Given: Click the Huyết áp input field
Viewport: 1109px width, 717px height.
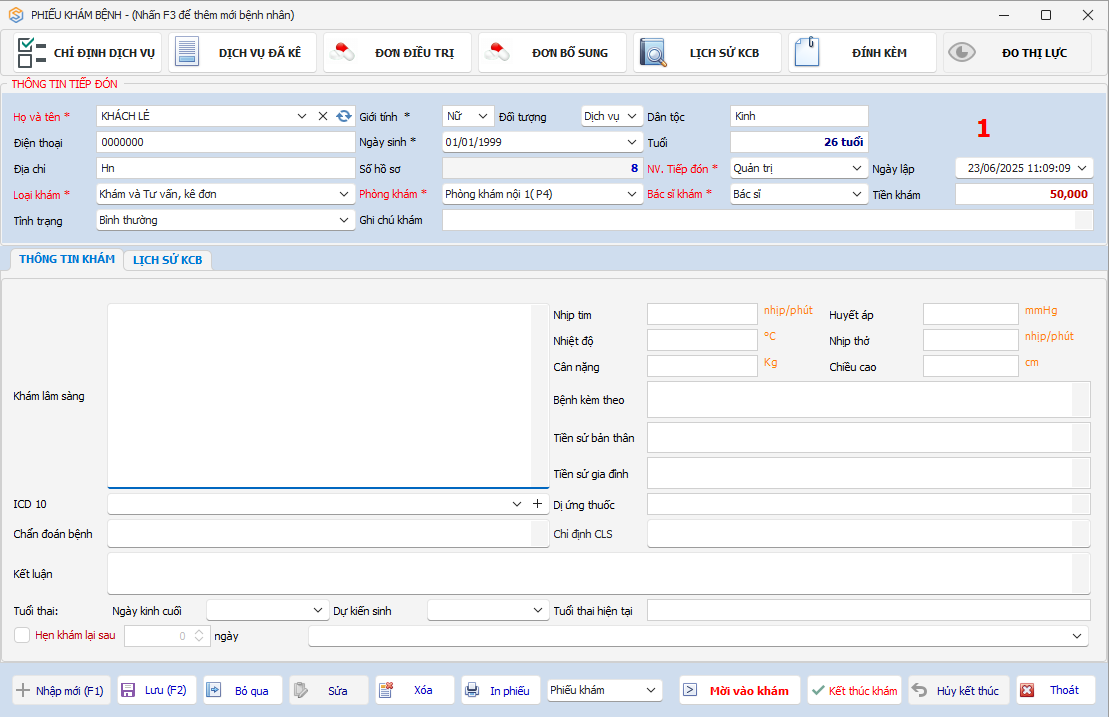Looking at the screenshot, I should coord(970,314).
